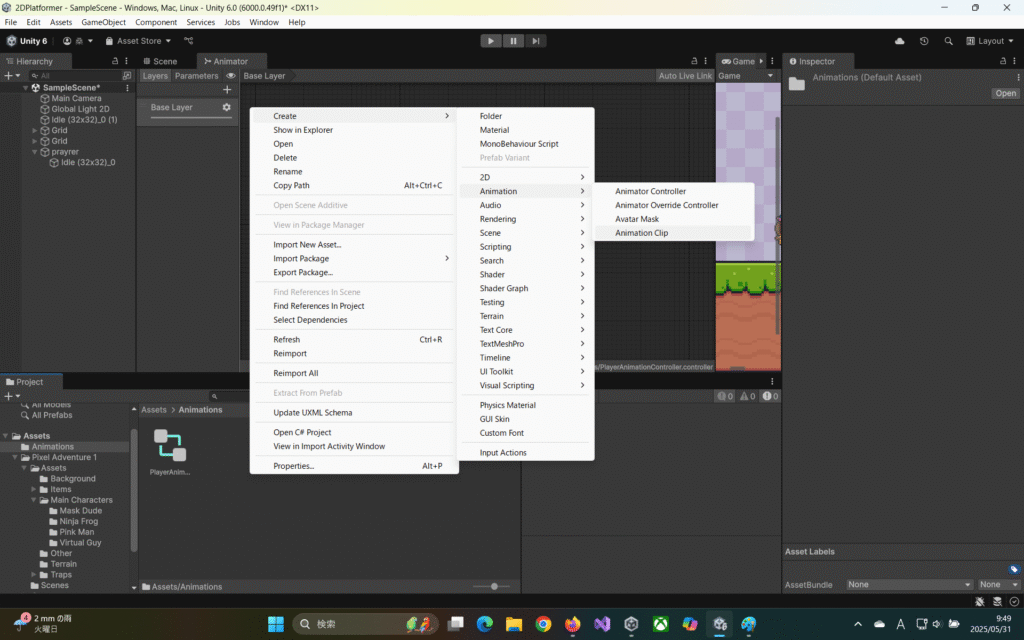Click the Hierarchy search field
This screenshot has height=640, width=1024.
[76, 76]
